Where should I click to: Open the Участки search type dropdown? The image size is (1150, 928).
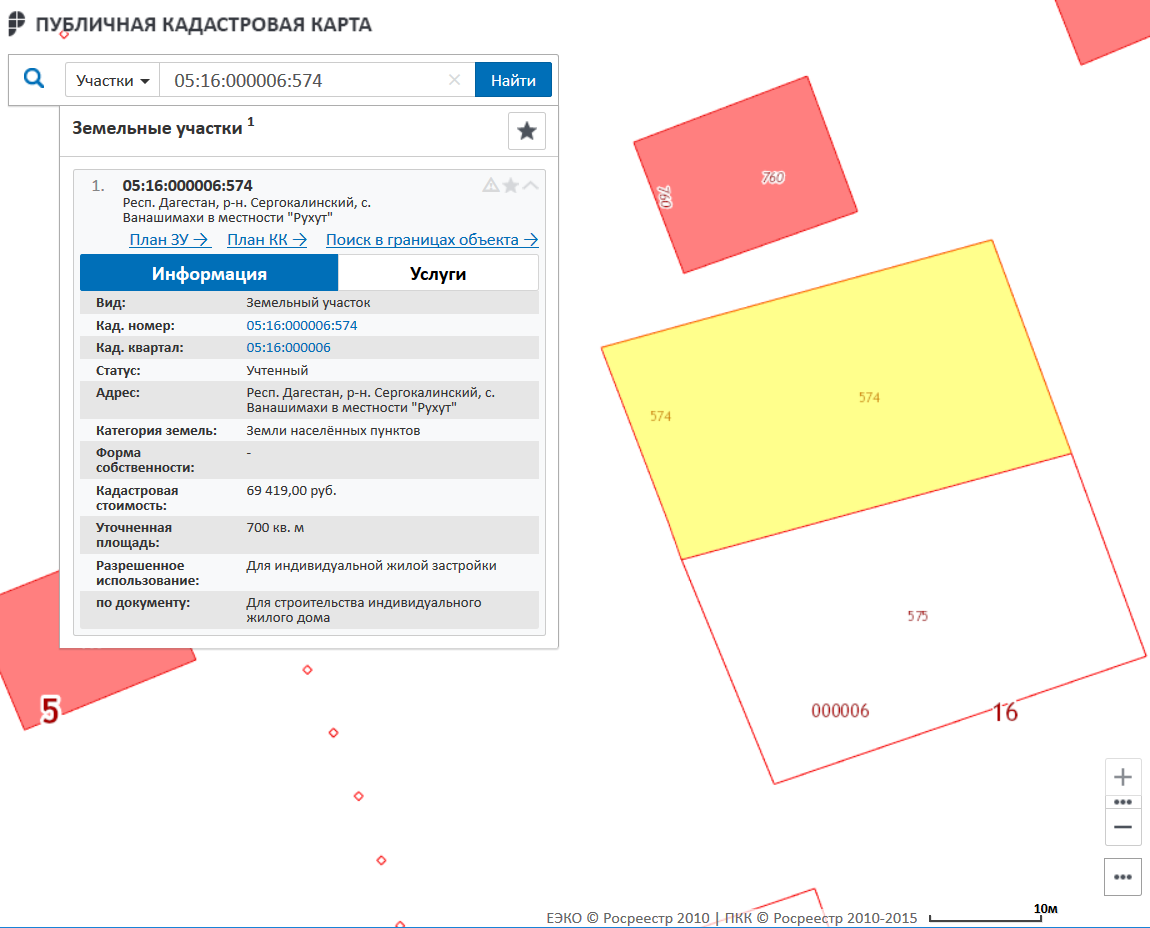[112, 80]
